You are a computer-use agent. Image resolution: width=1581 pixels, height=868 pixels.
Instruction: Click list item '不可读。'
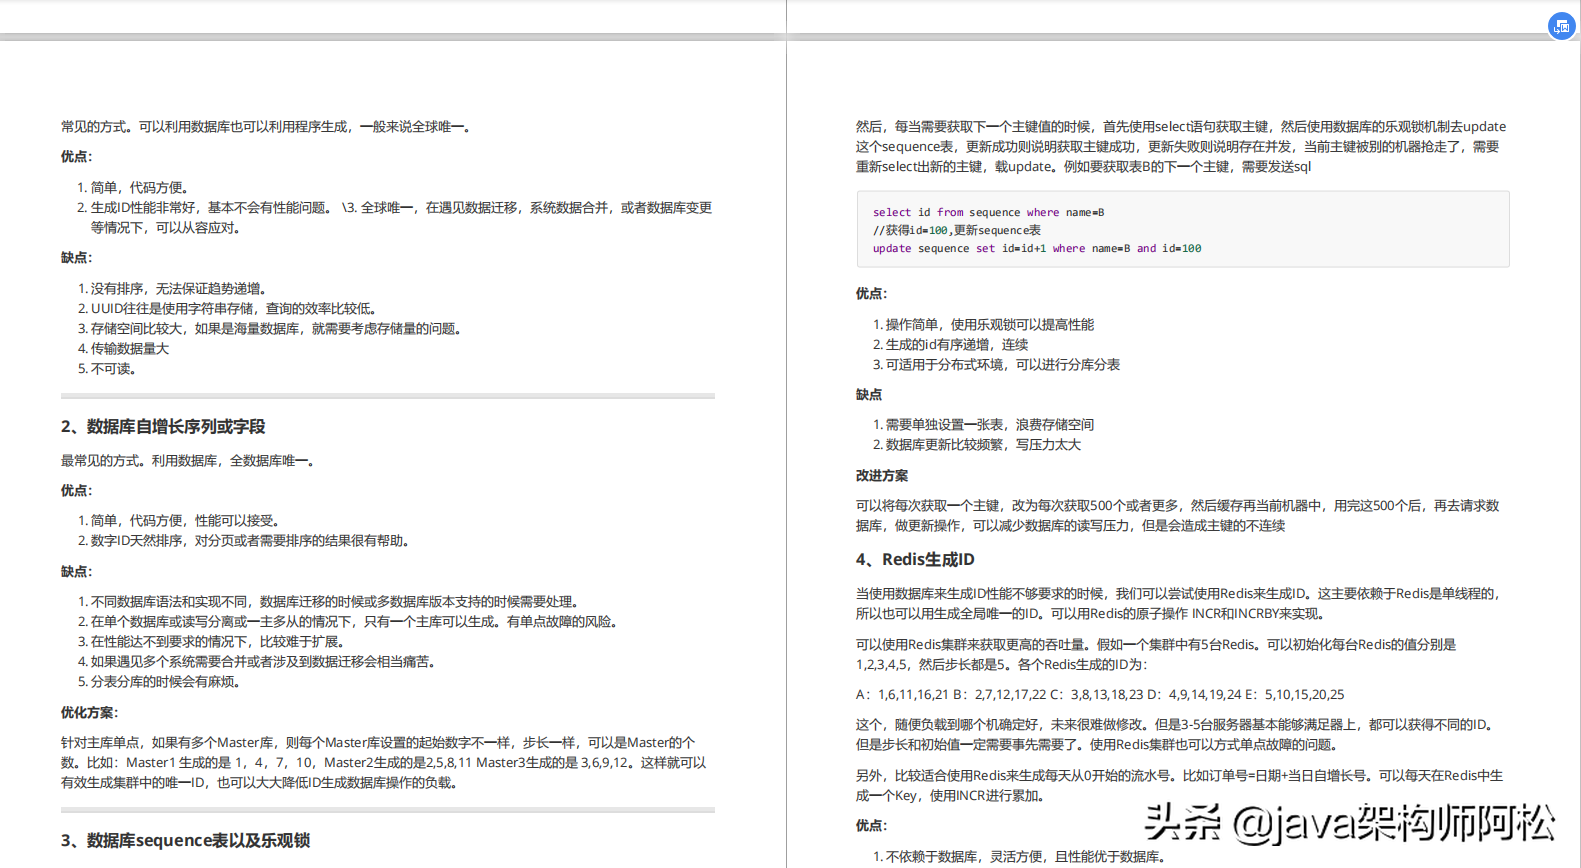click(x=107, y=368)
